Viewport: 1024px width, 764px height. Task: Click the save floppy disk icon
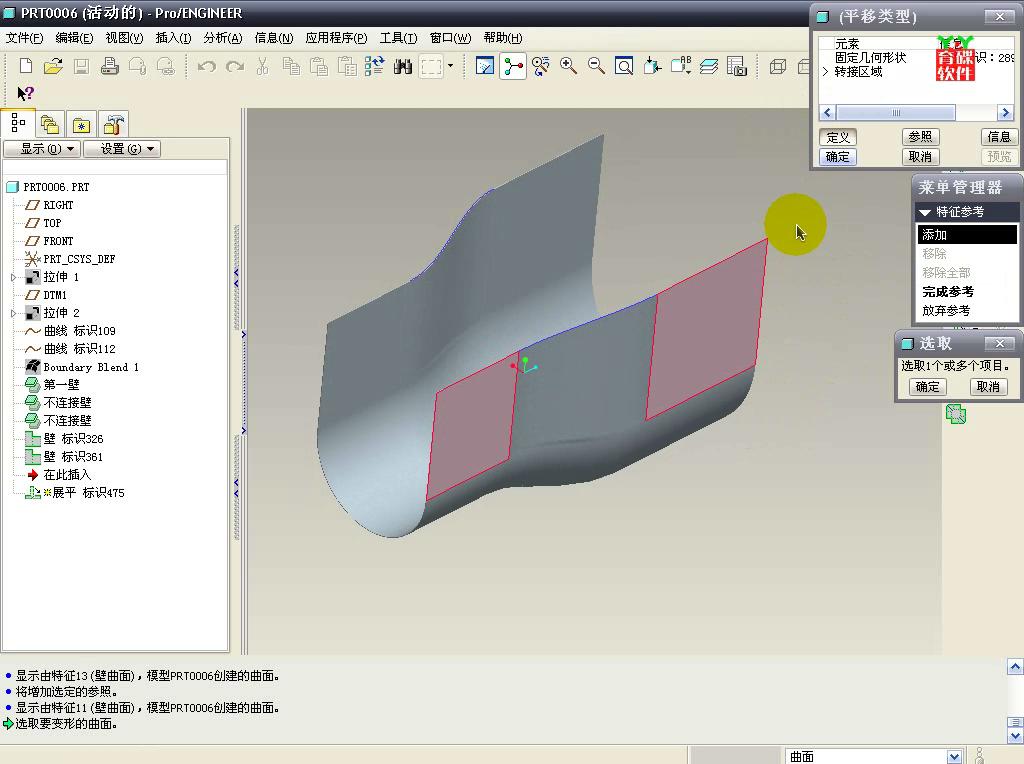point(82,66)
